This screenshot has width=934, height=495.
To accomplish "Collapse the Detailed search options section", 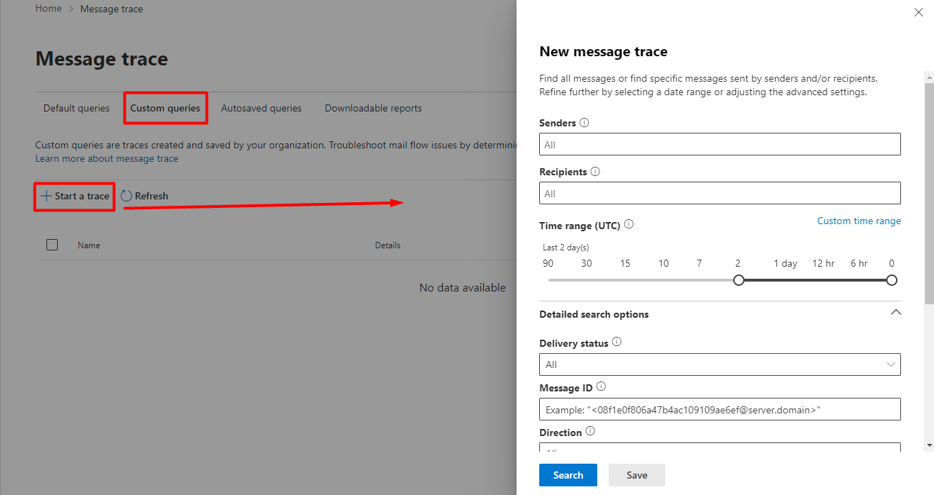I will [x=895, y=313].
